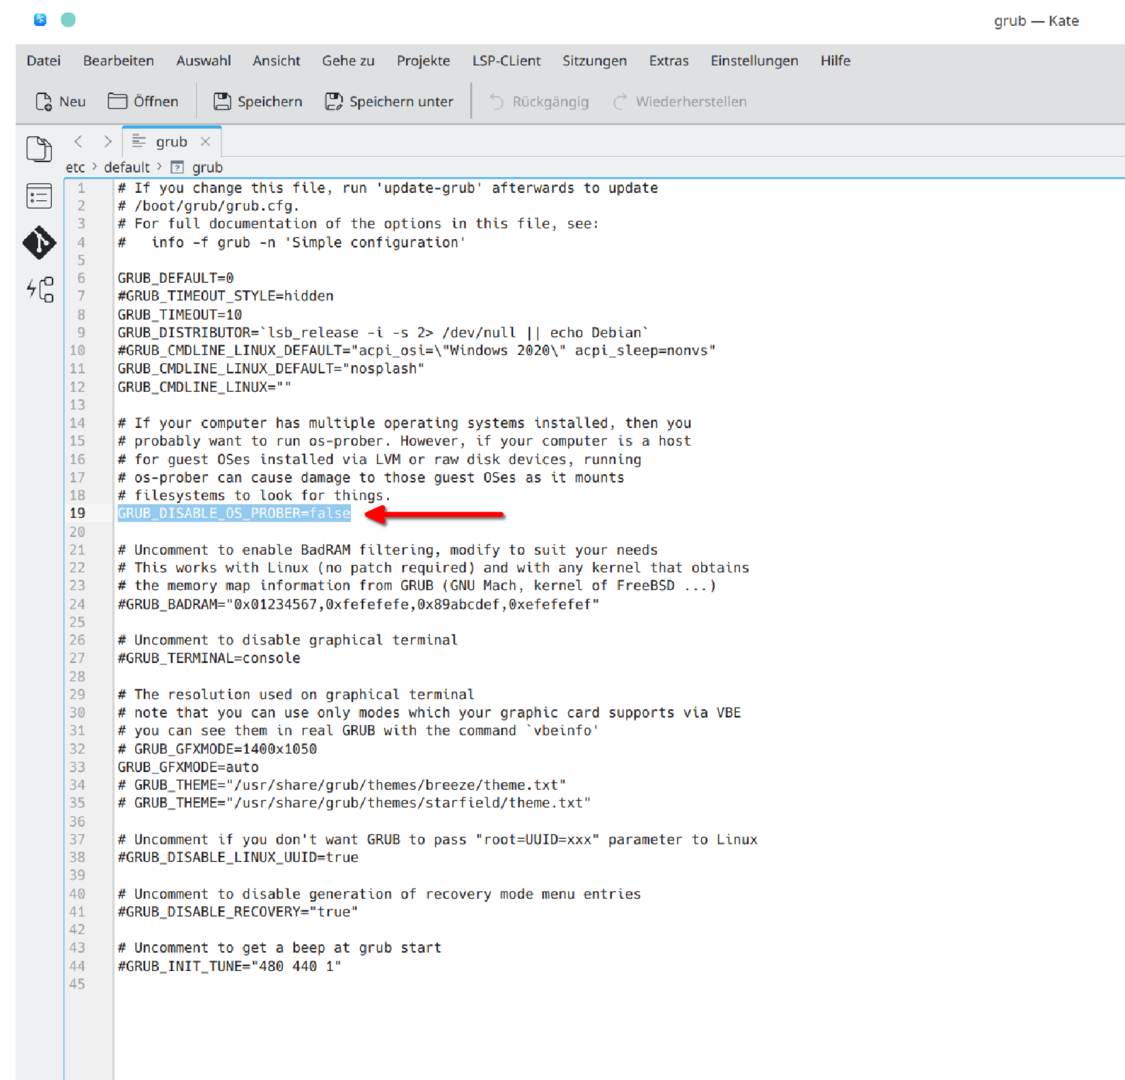
Task: Open the Git sidebar panel icon
Action: (x=39, y=243)
